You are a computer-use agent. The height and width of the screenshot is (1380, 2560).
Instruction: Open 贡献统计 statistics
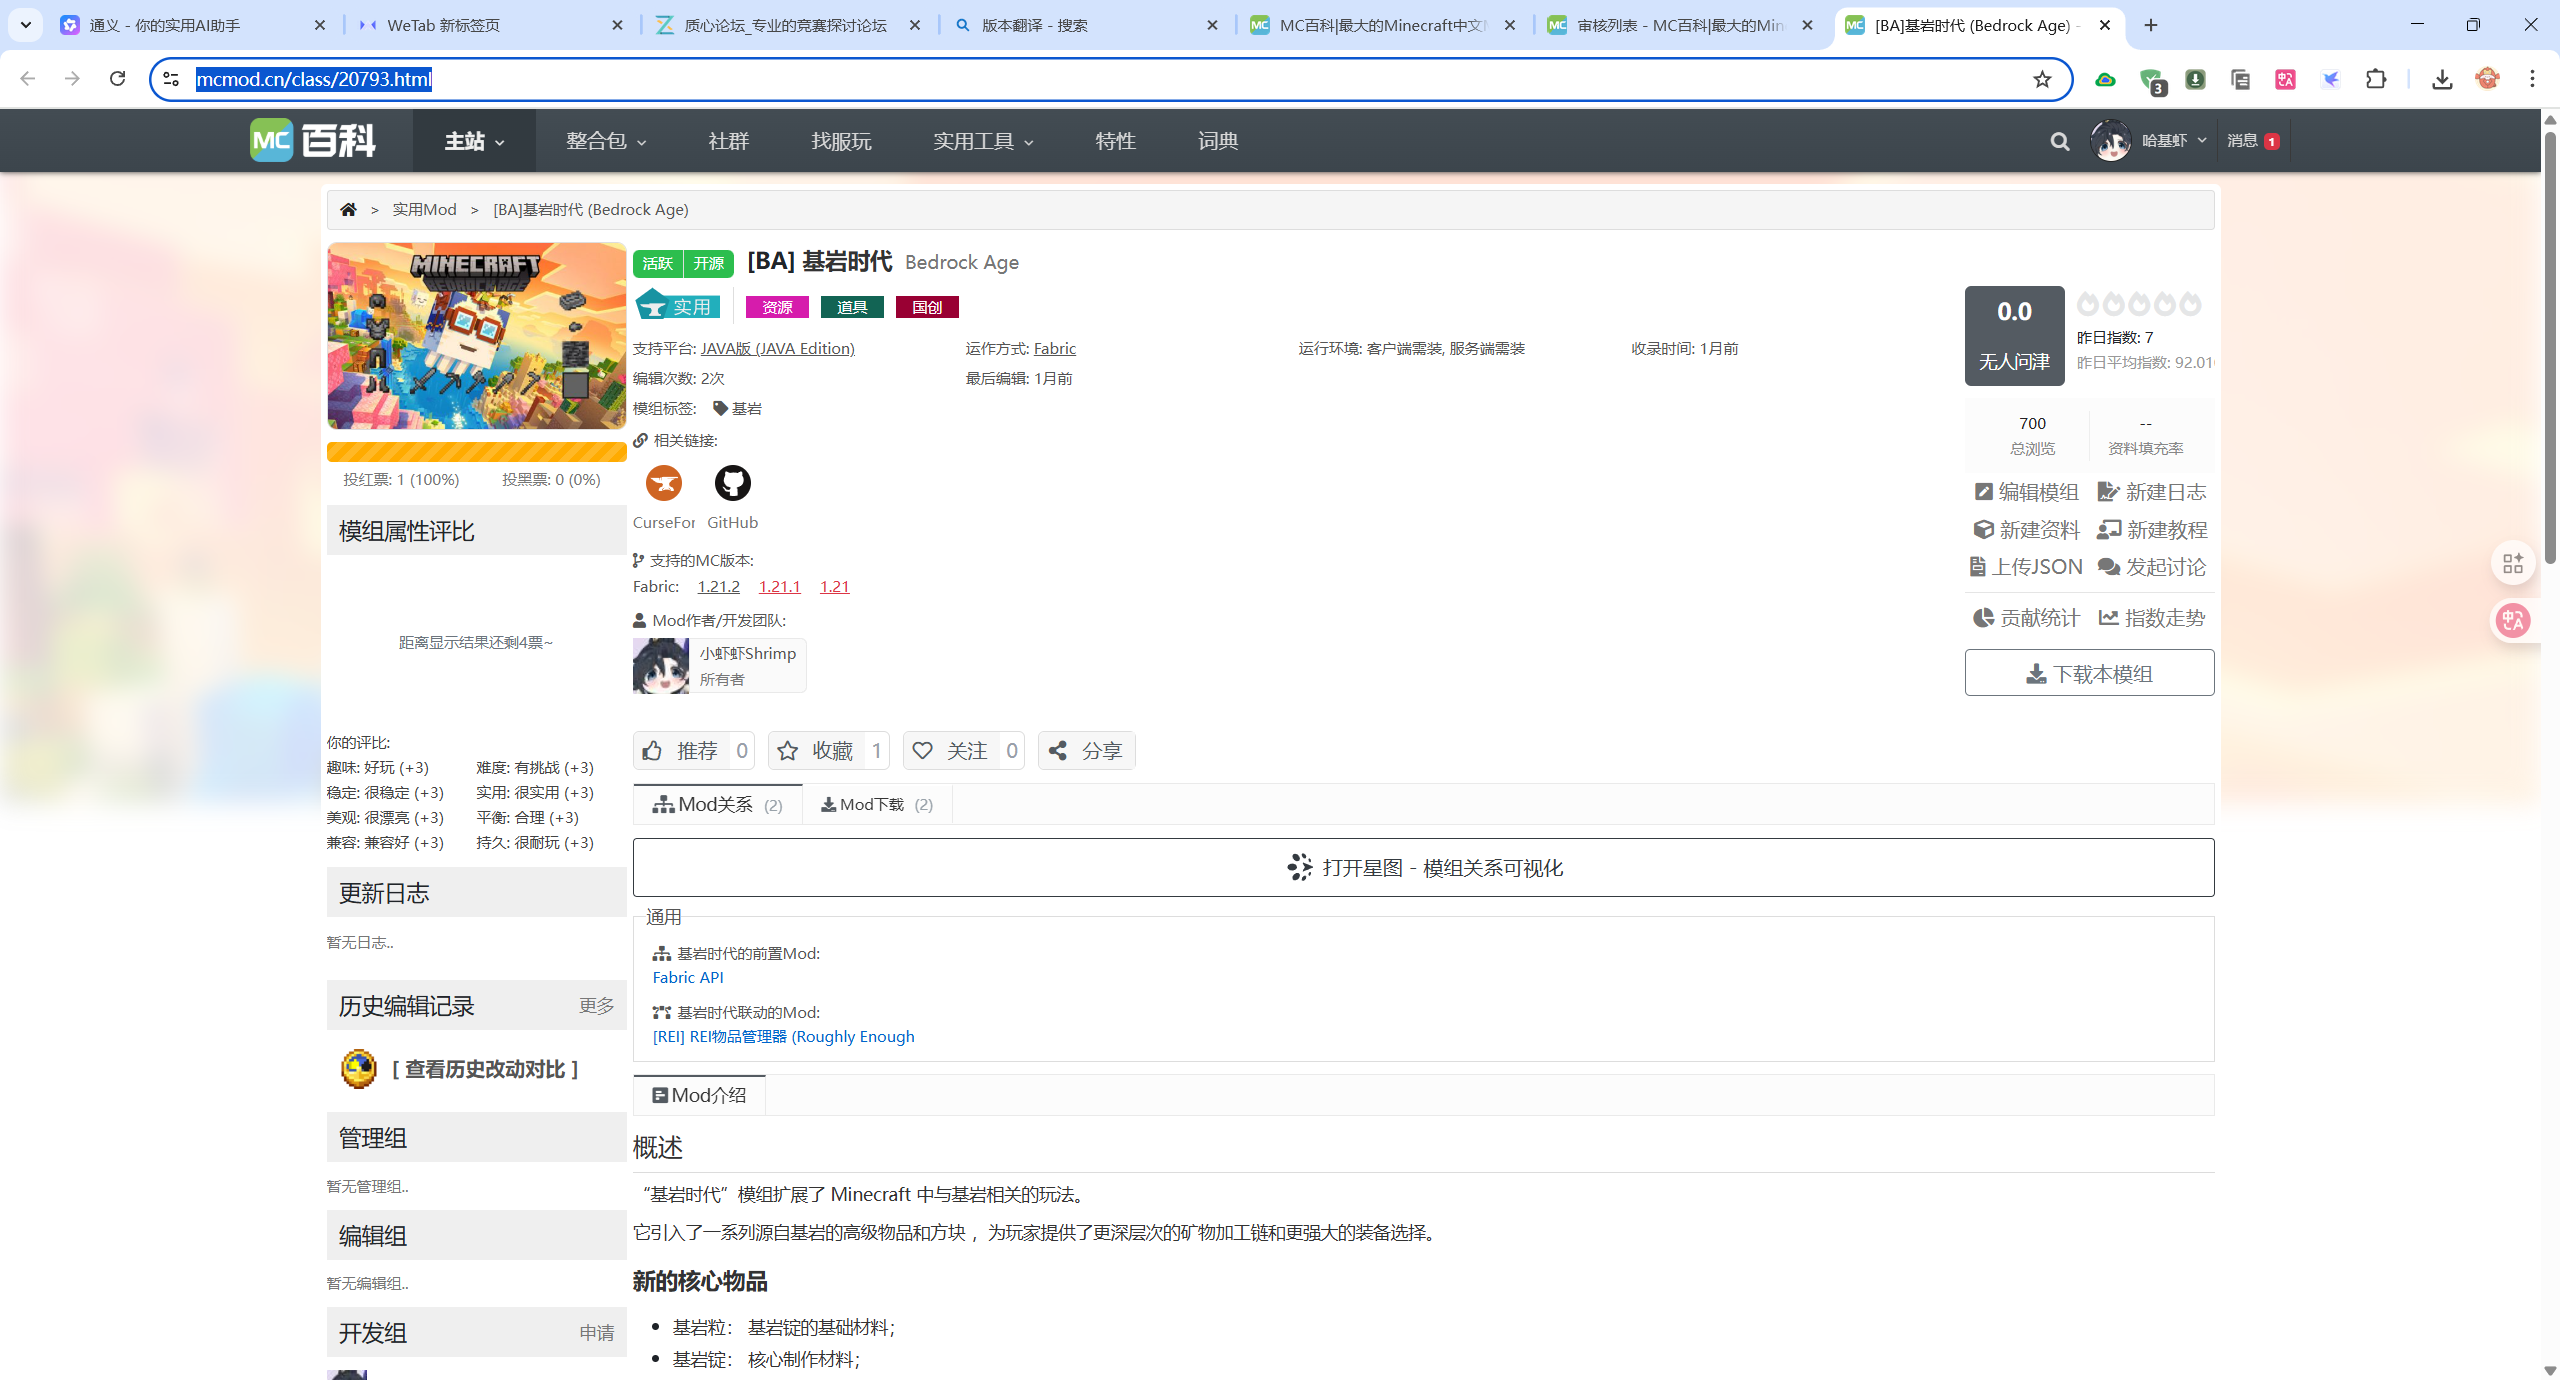pyautogui.click(x=2026, y=618)
